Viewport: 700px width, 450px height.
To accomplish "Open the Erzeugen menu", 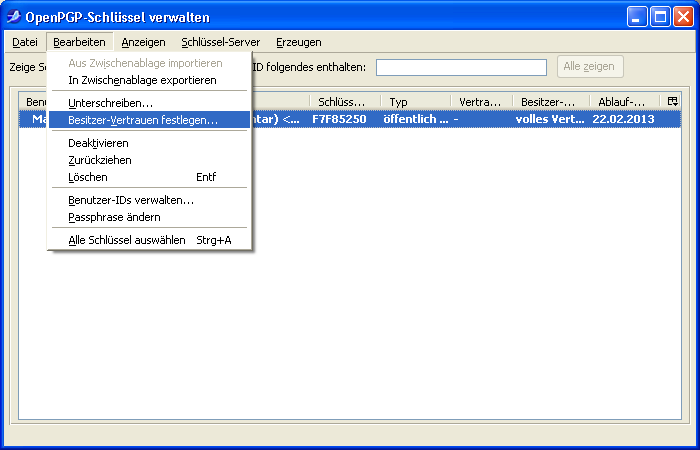I will pyautogui.click(x=299, y=42).
